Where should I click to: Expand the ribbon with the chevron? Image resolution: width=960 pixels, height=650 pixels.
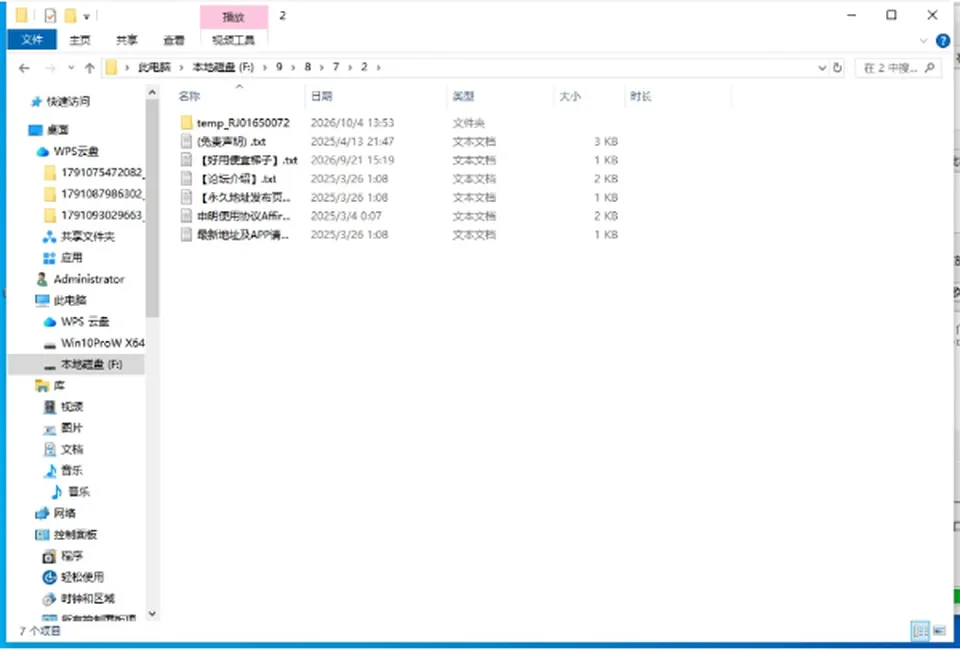[x=924, y=41]
